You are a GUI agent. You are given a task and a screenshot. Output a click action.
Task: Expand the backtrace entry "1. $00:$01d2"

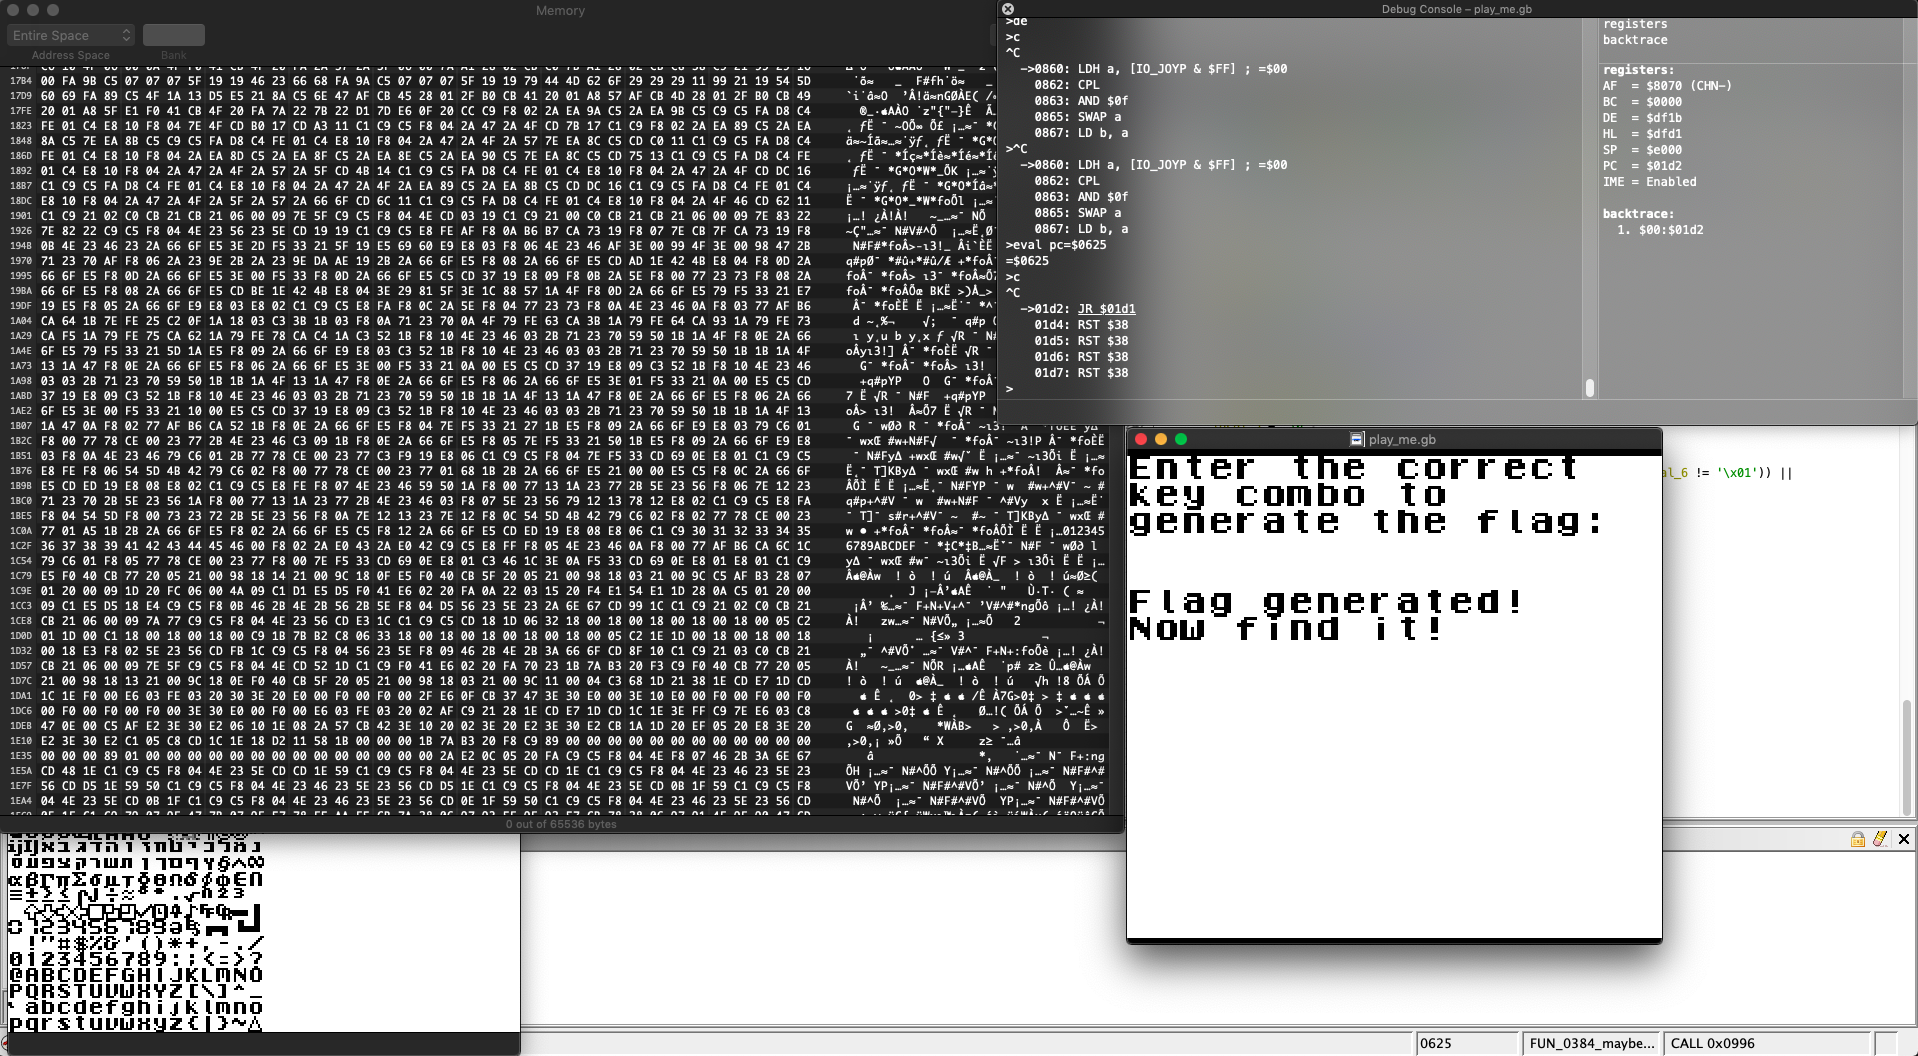(1660, 229)
